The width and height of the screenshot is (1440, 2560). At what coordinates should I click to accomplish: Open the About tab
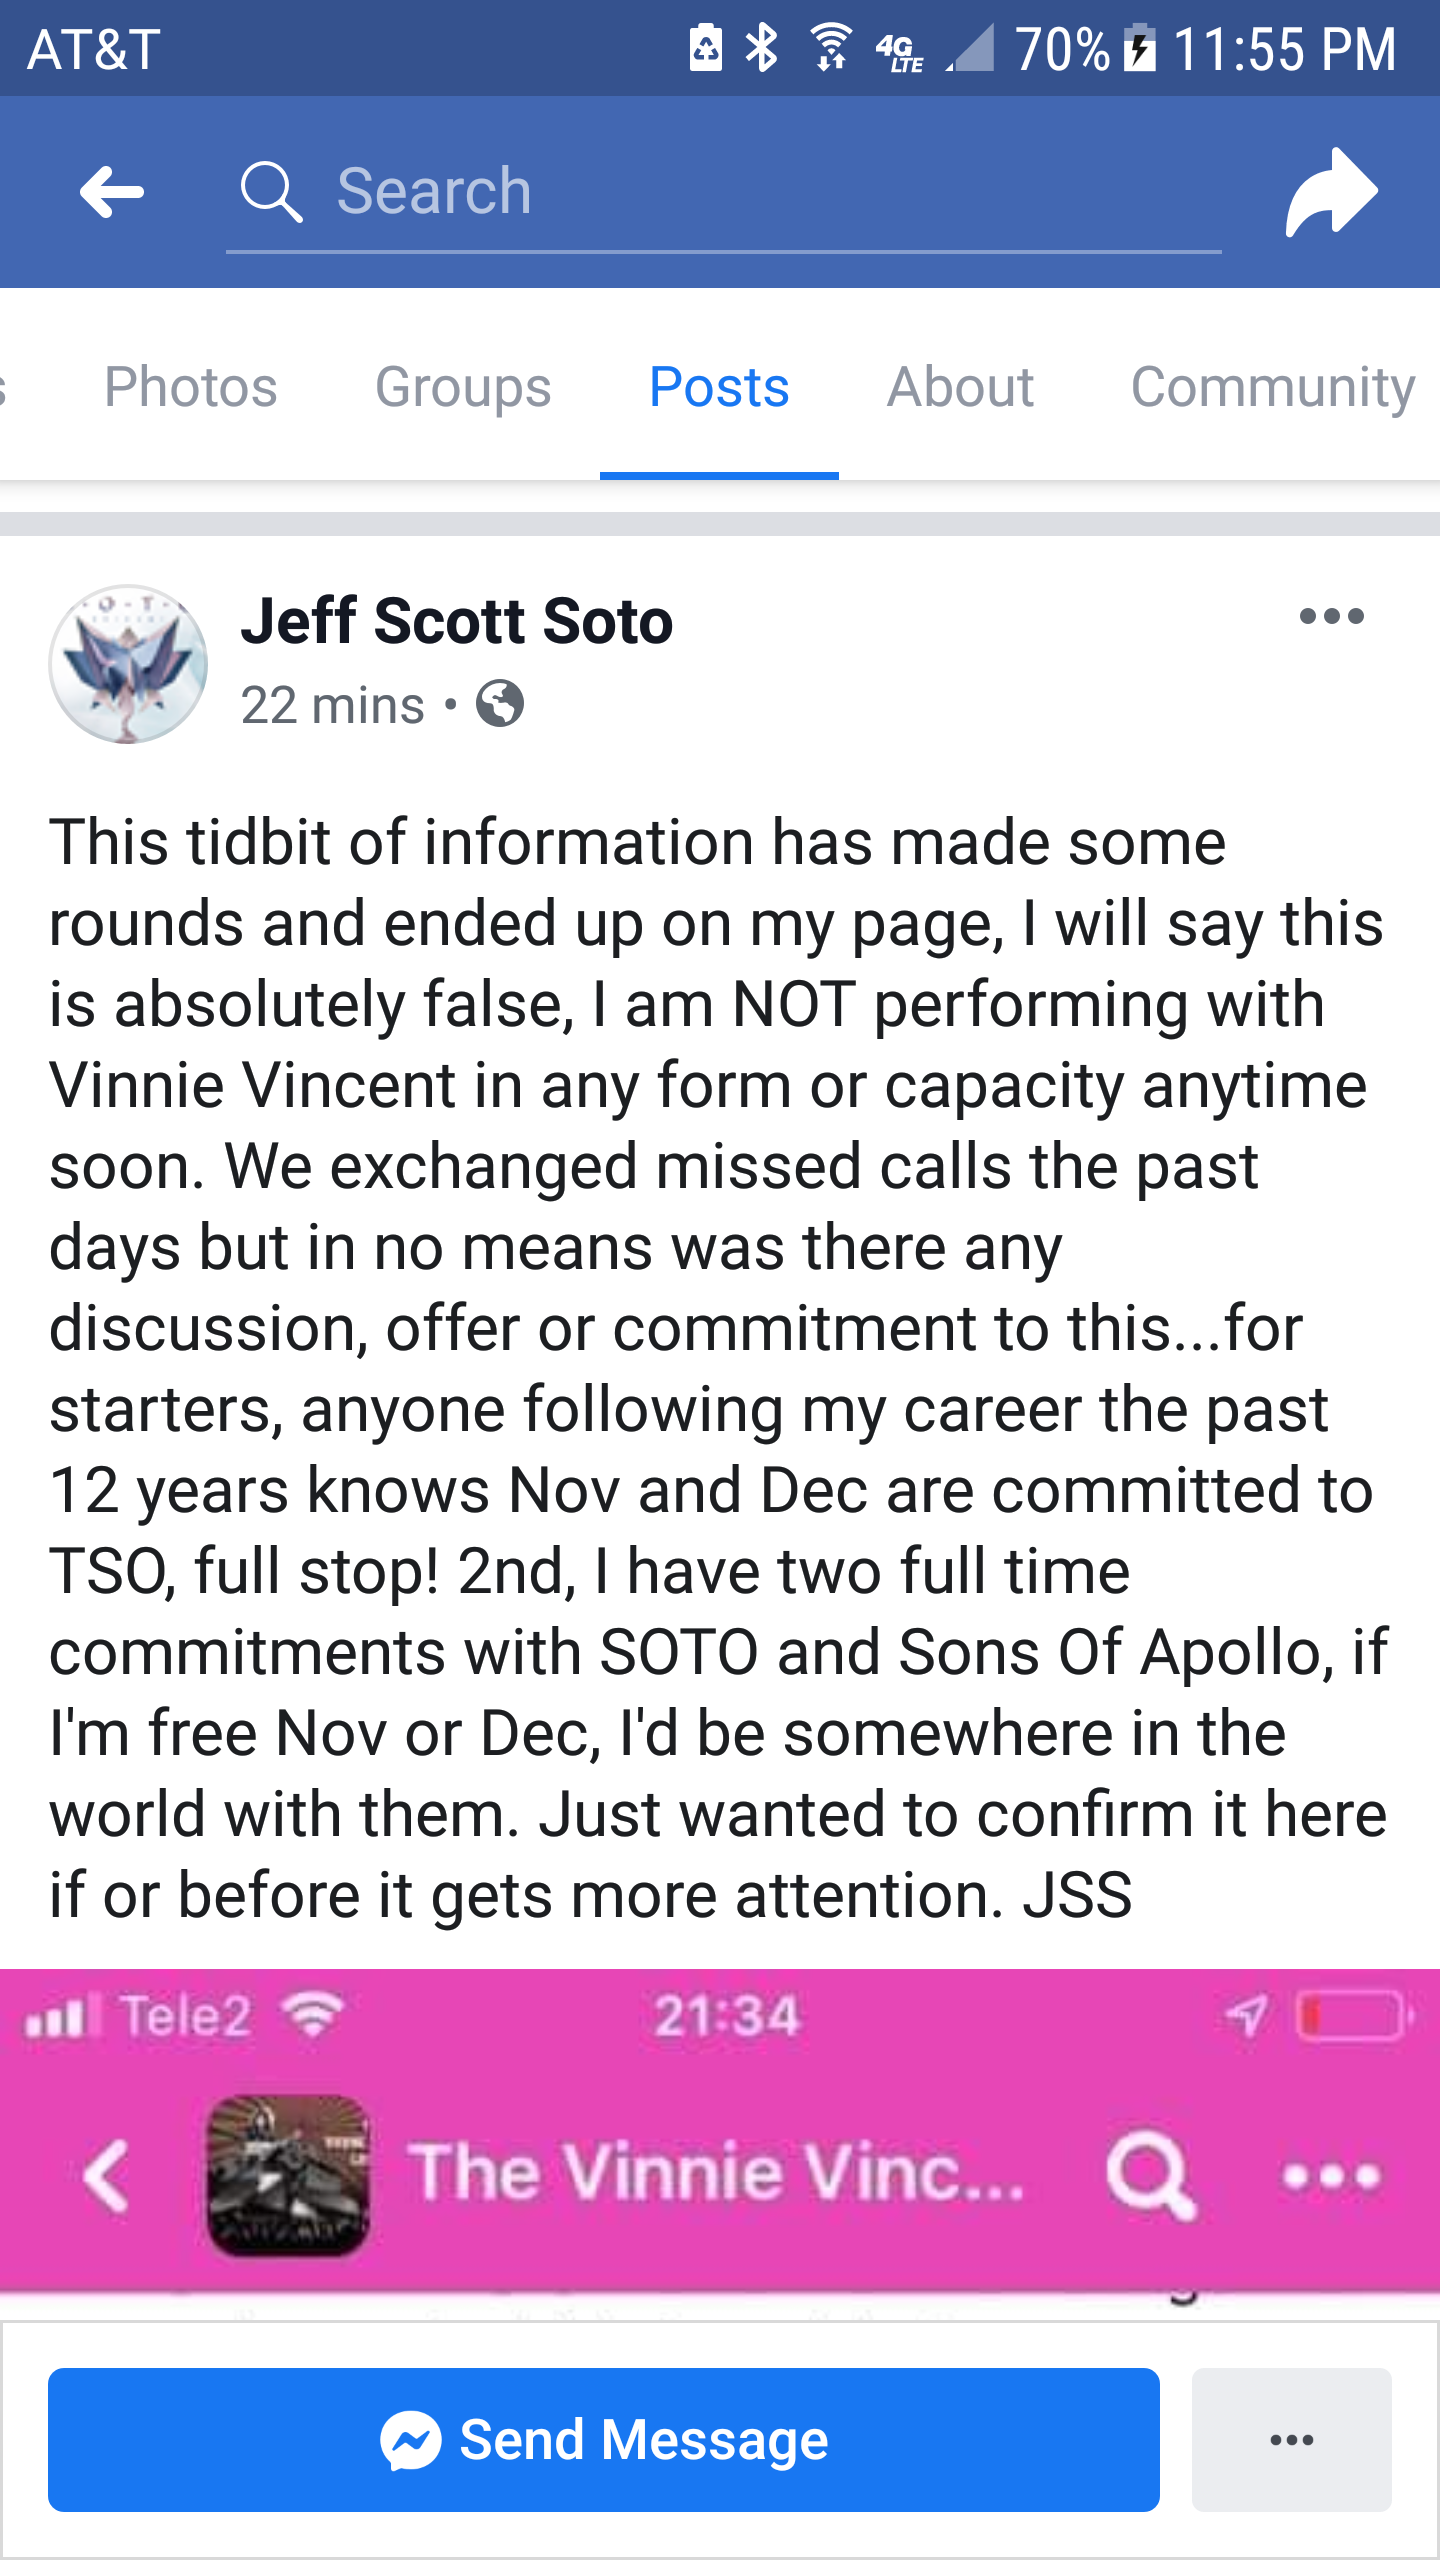[x=960, y=387]
